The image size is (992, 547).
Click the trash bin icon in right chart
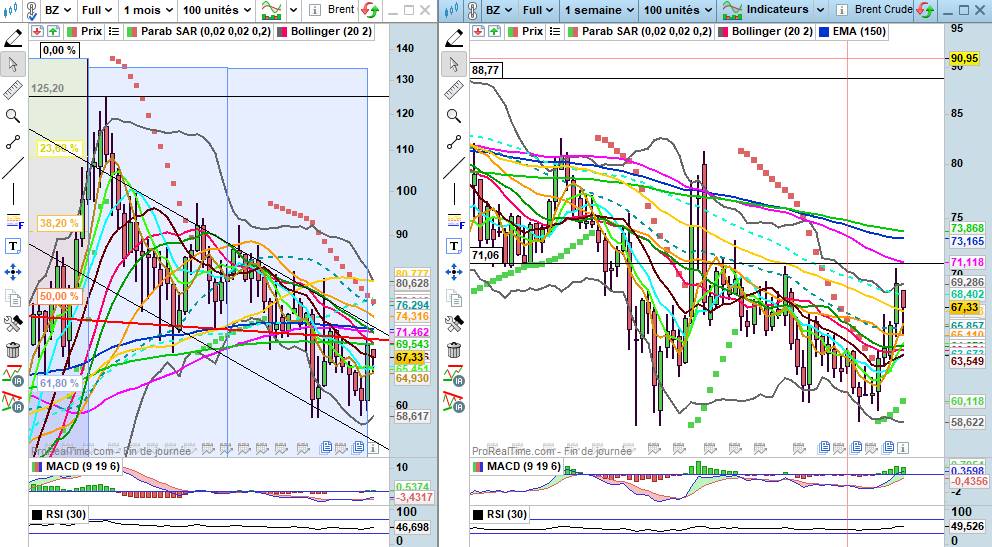click(454, 350)
